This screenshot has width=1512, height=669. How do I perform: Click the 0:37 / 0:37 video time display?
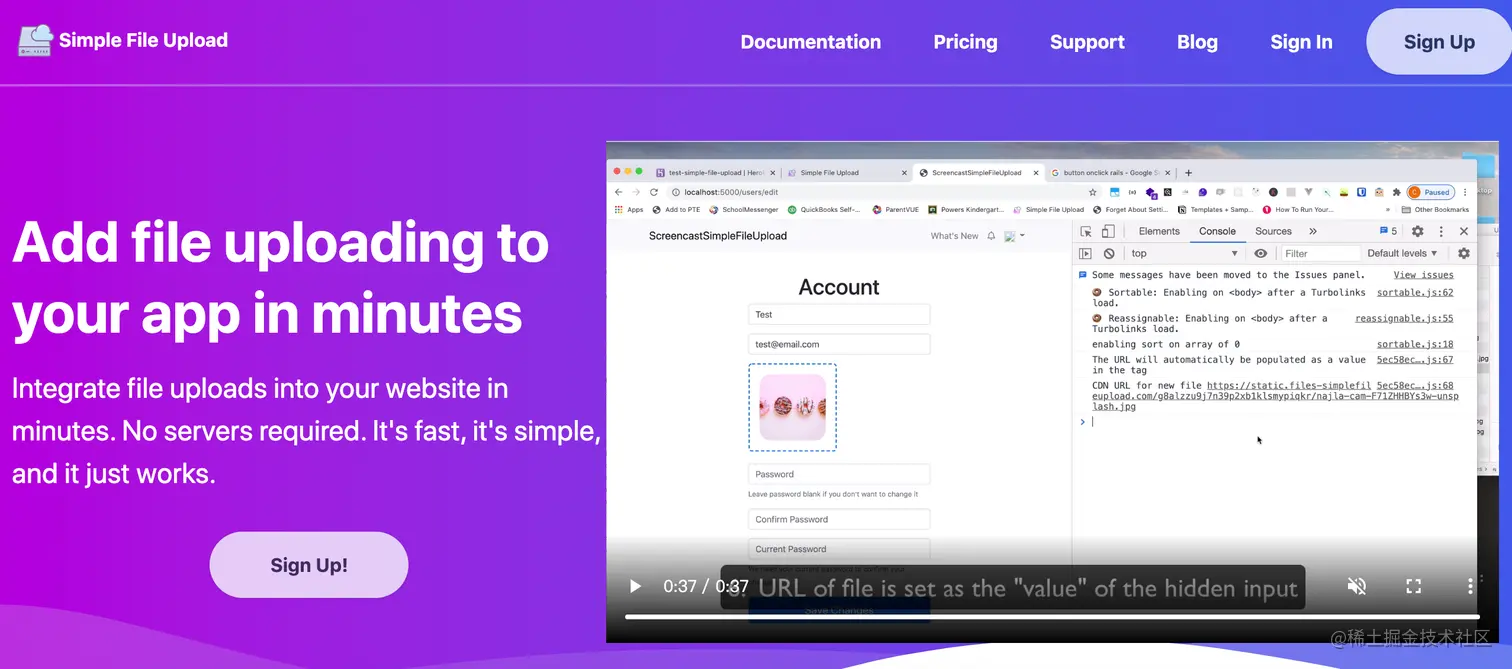[706, 586]
